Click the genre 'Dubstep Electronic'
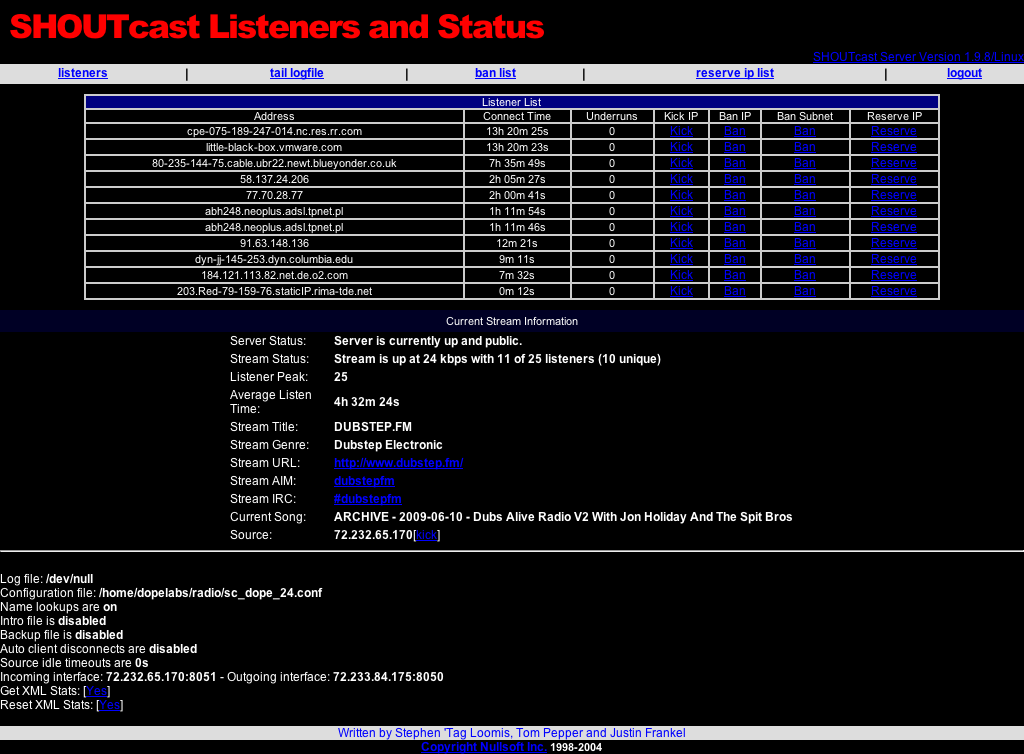This screenshot has width=1024, height=754. click(388, 445)
